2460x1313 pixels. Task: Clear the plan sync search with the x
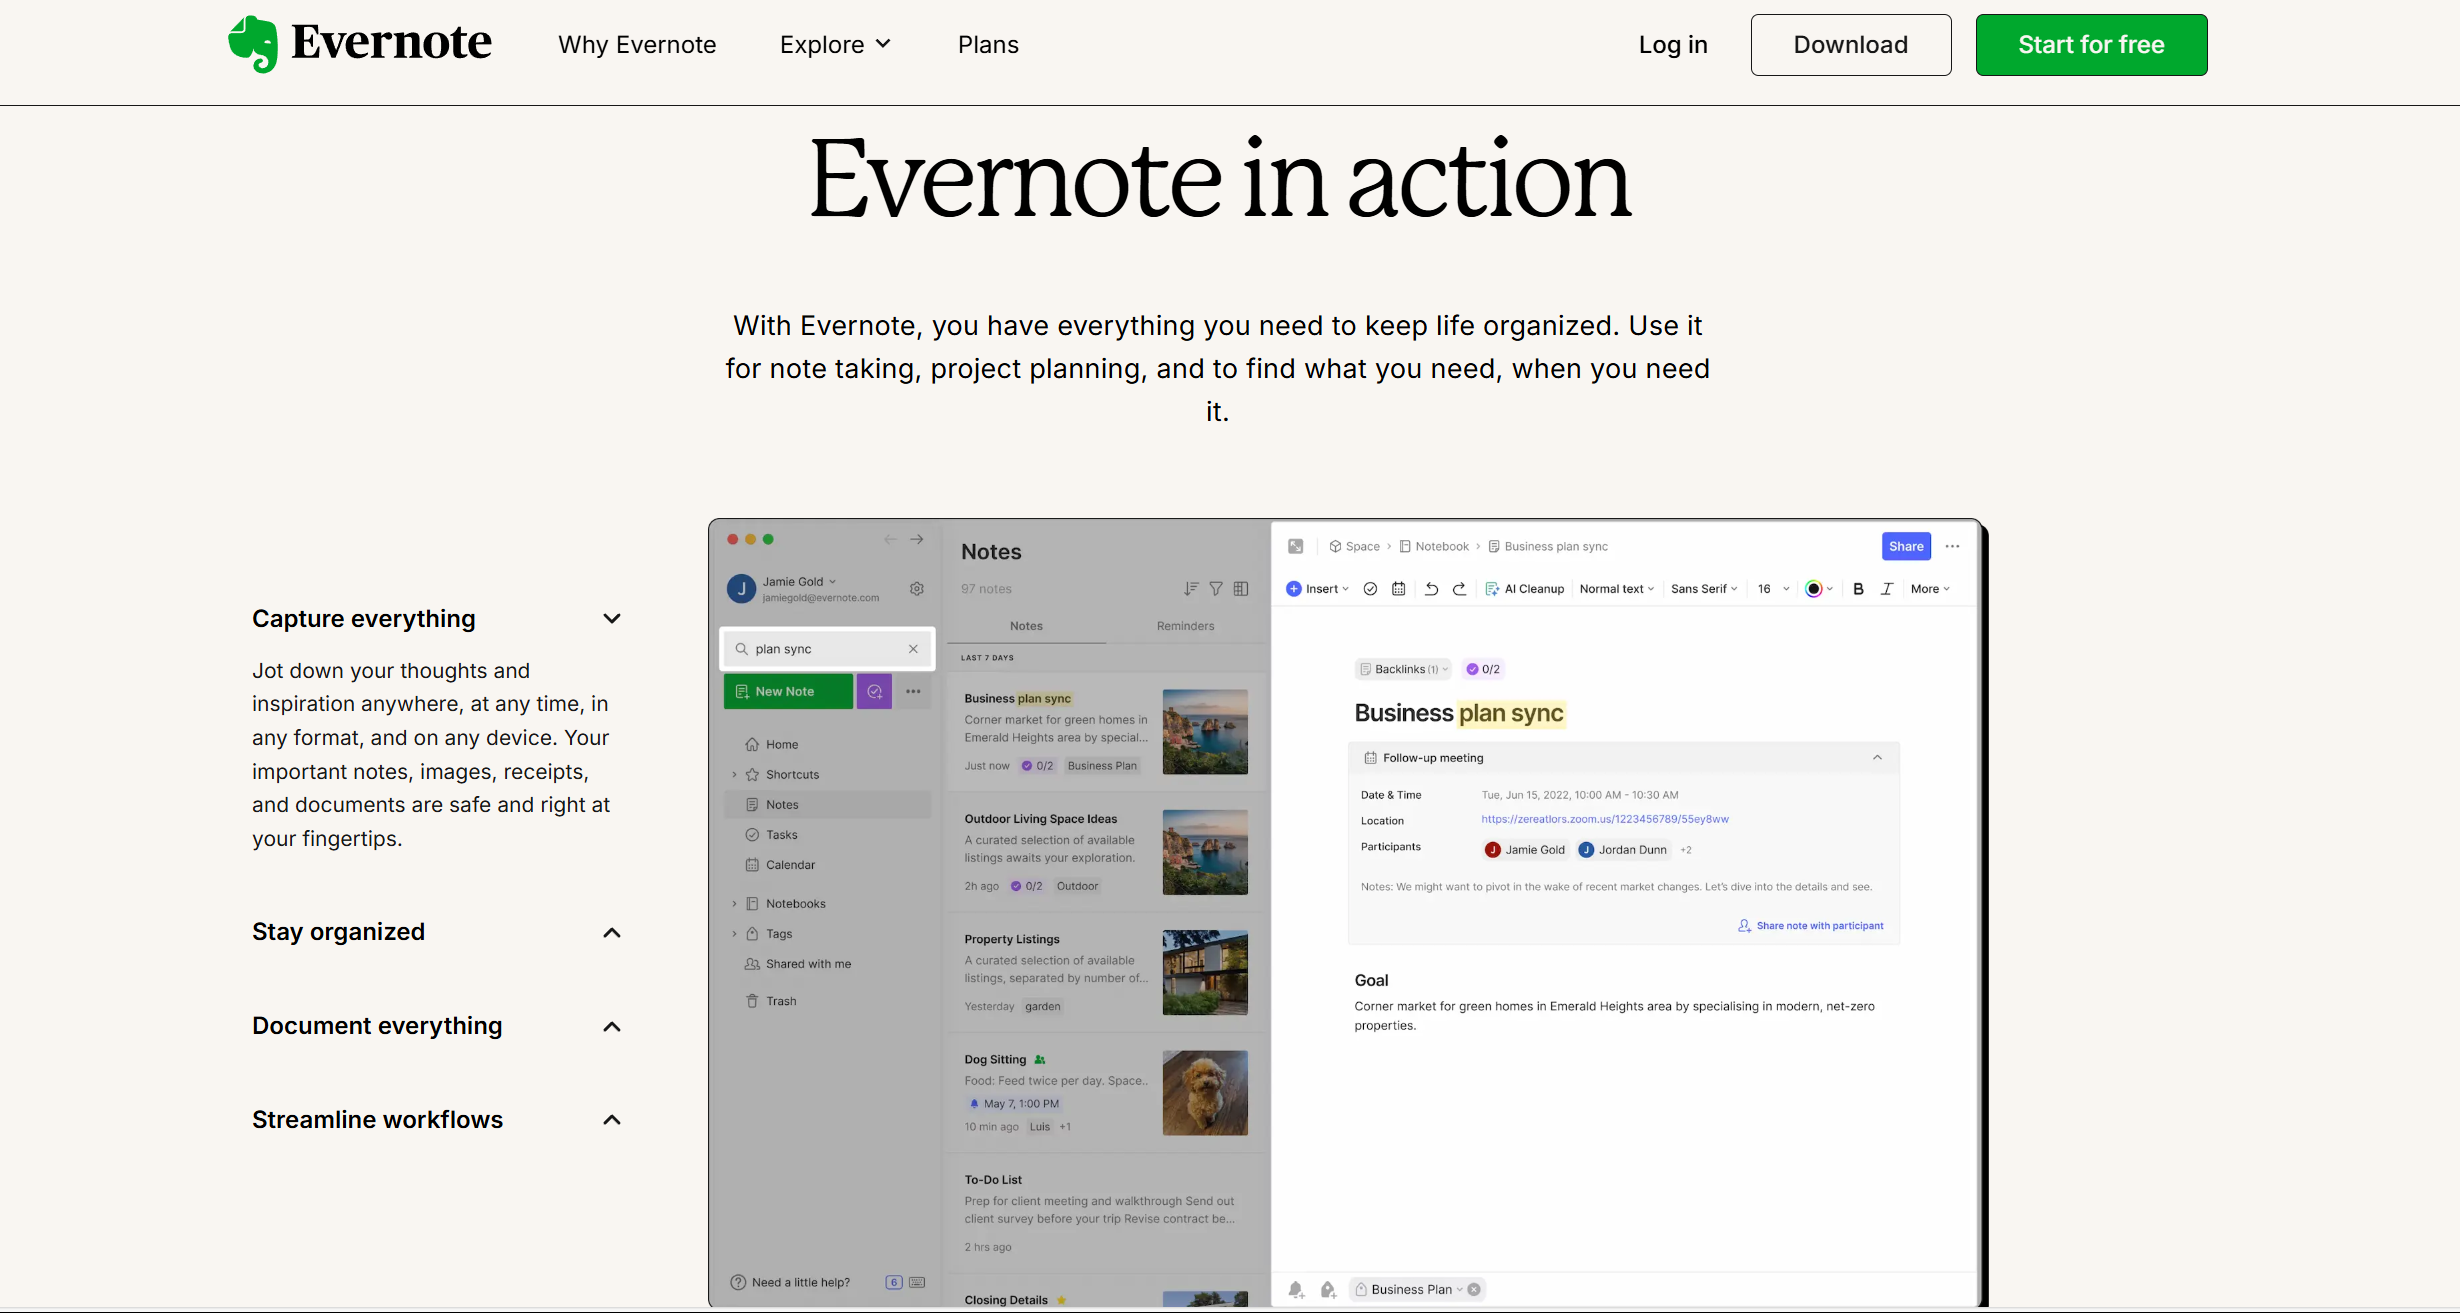pyautogui.click(x=913, y=649)
